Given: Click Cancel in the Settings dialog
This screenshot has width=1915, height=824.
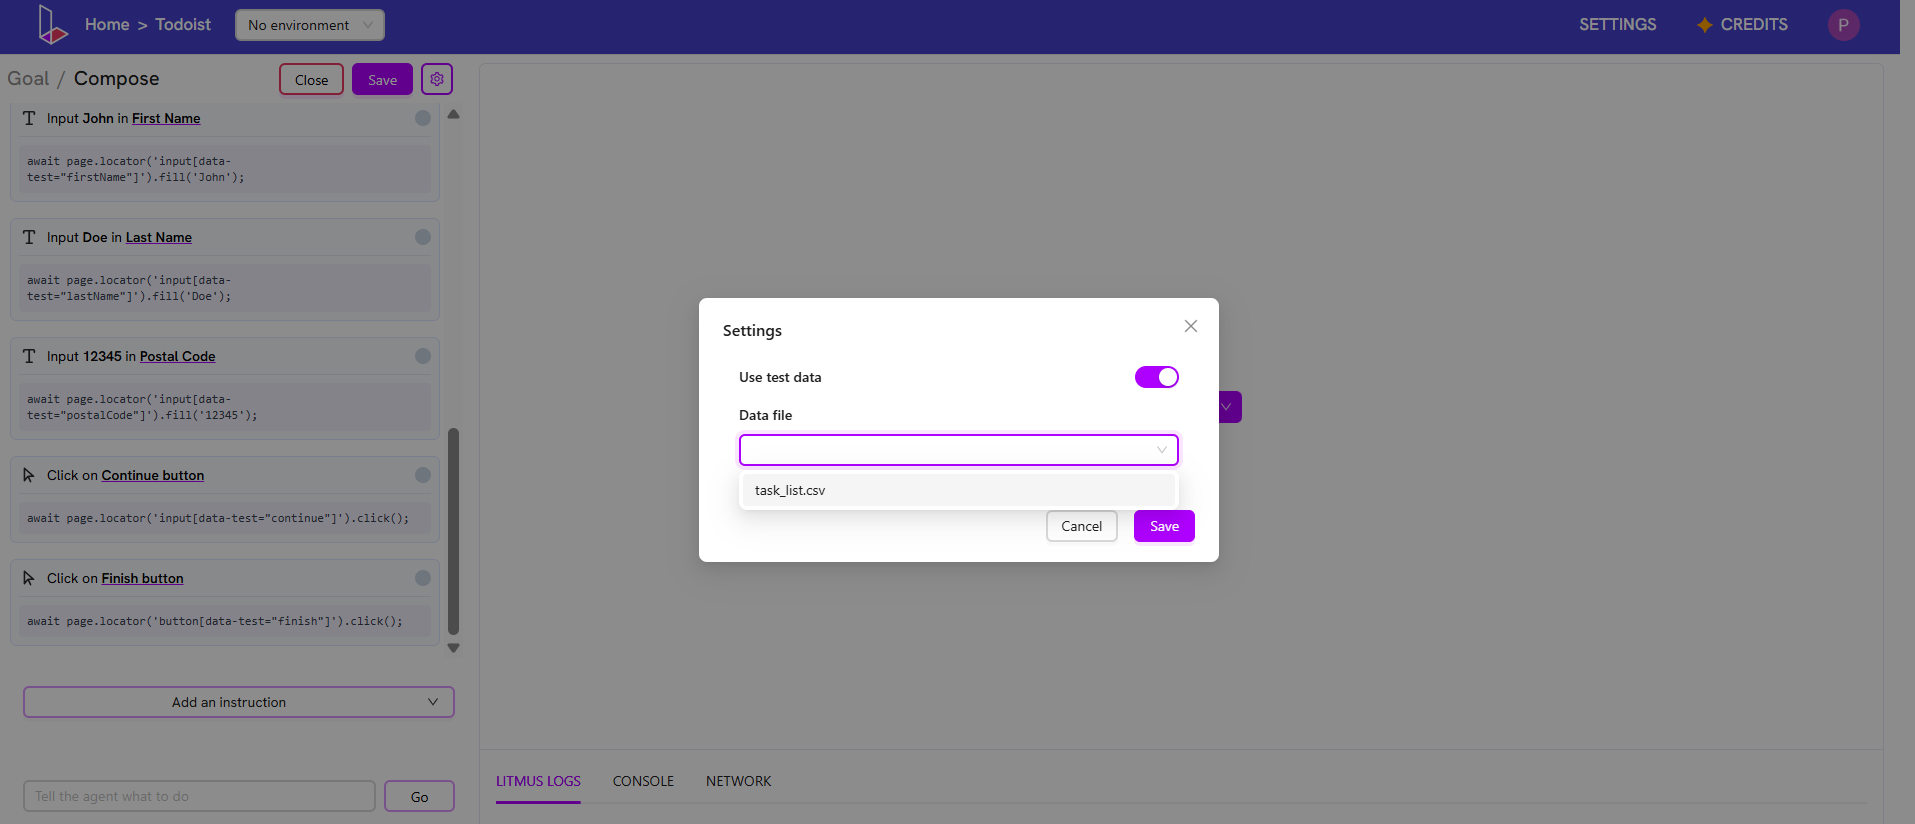Looking at the screenshot, I should 1082,526.
